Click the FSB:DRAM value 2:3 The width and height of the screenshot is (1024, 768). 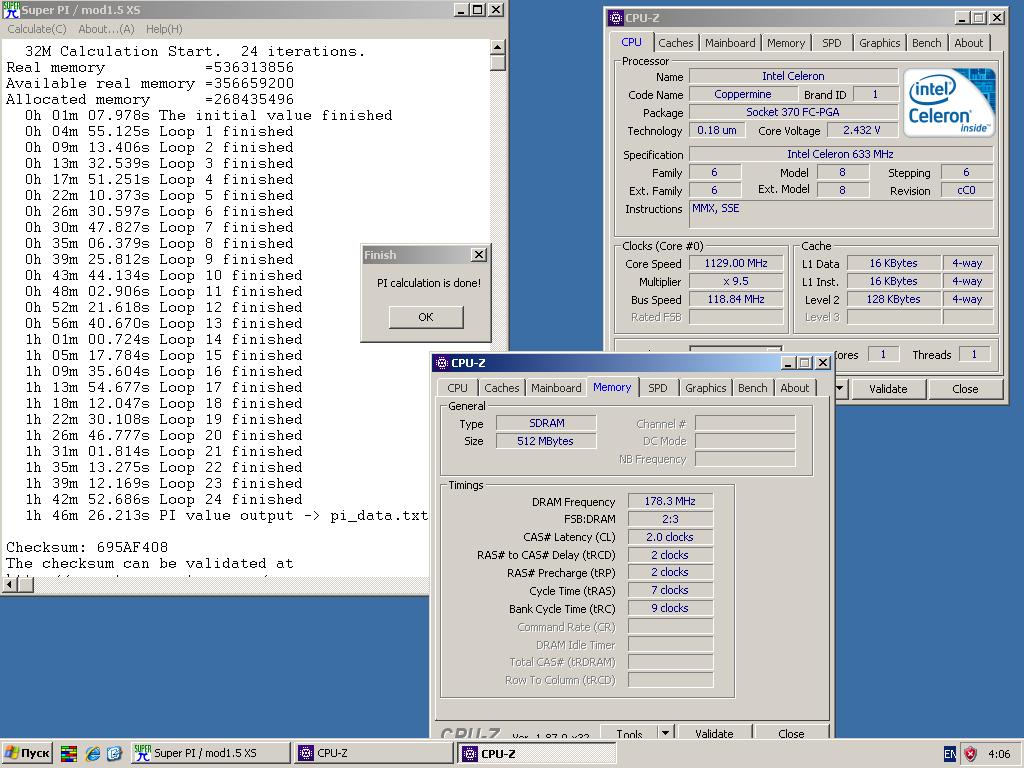[x=670, y=519]
